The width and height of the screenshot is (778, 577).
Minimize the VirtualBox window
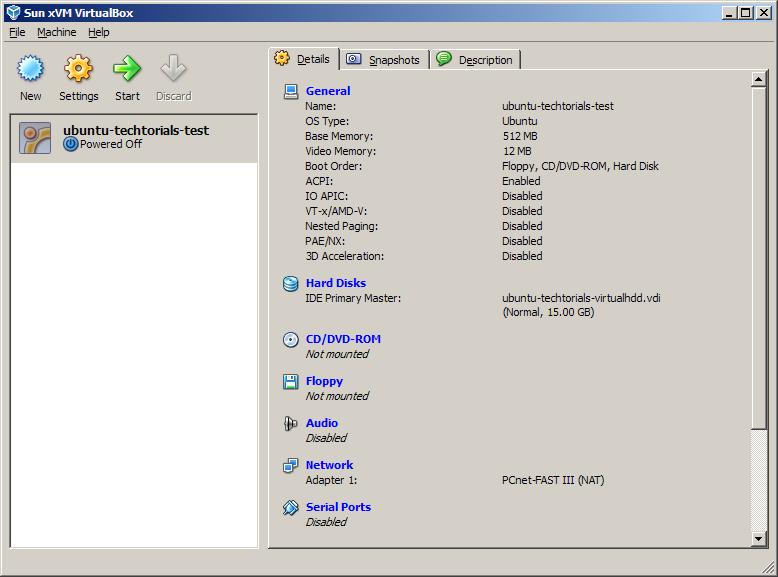[728, 12]
